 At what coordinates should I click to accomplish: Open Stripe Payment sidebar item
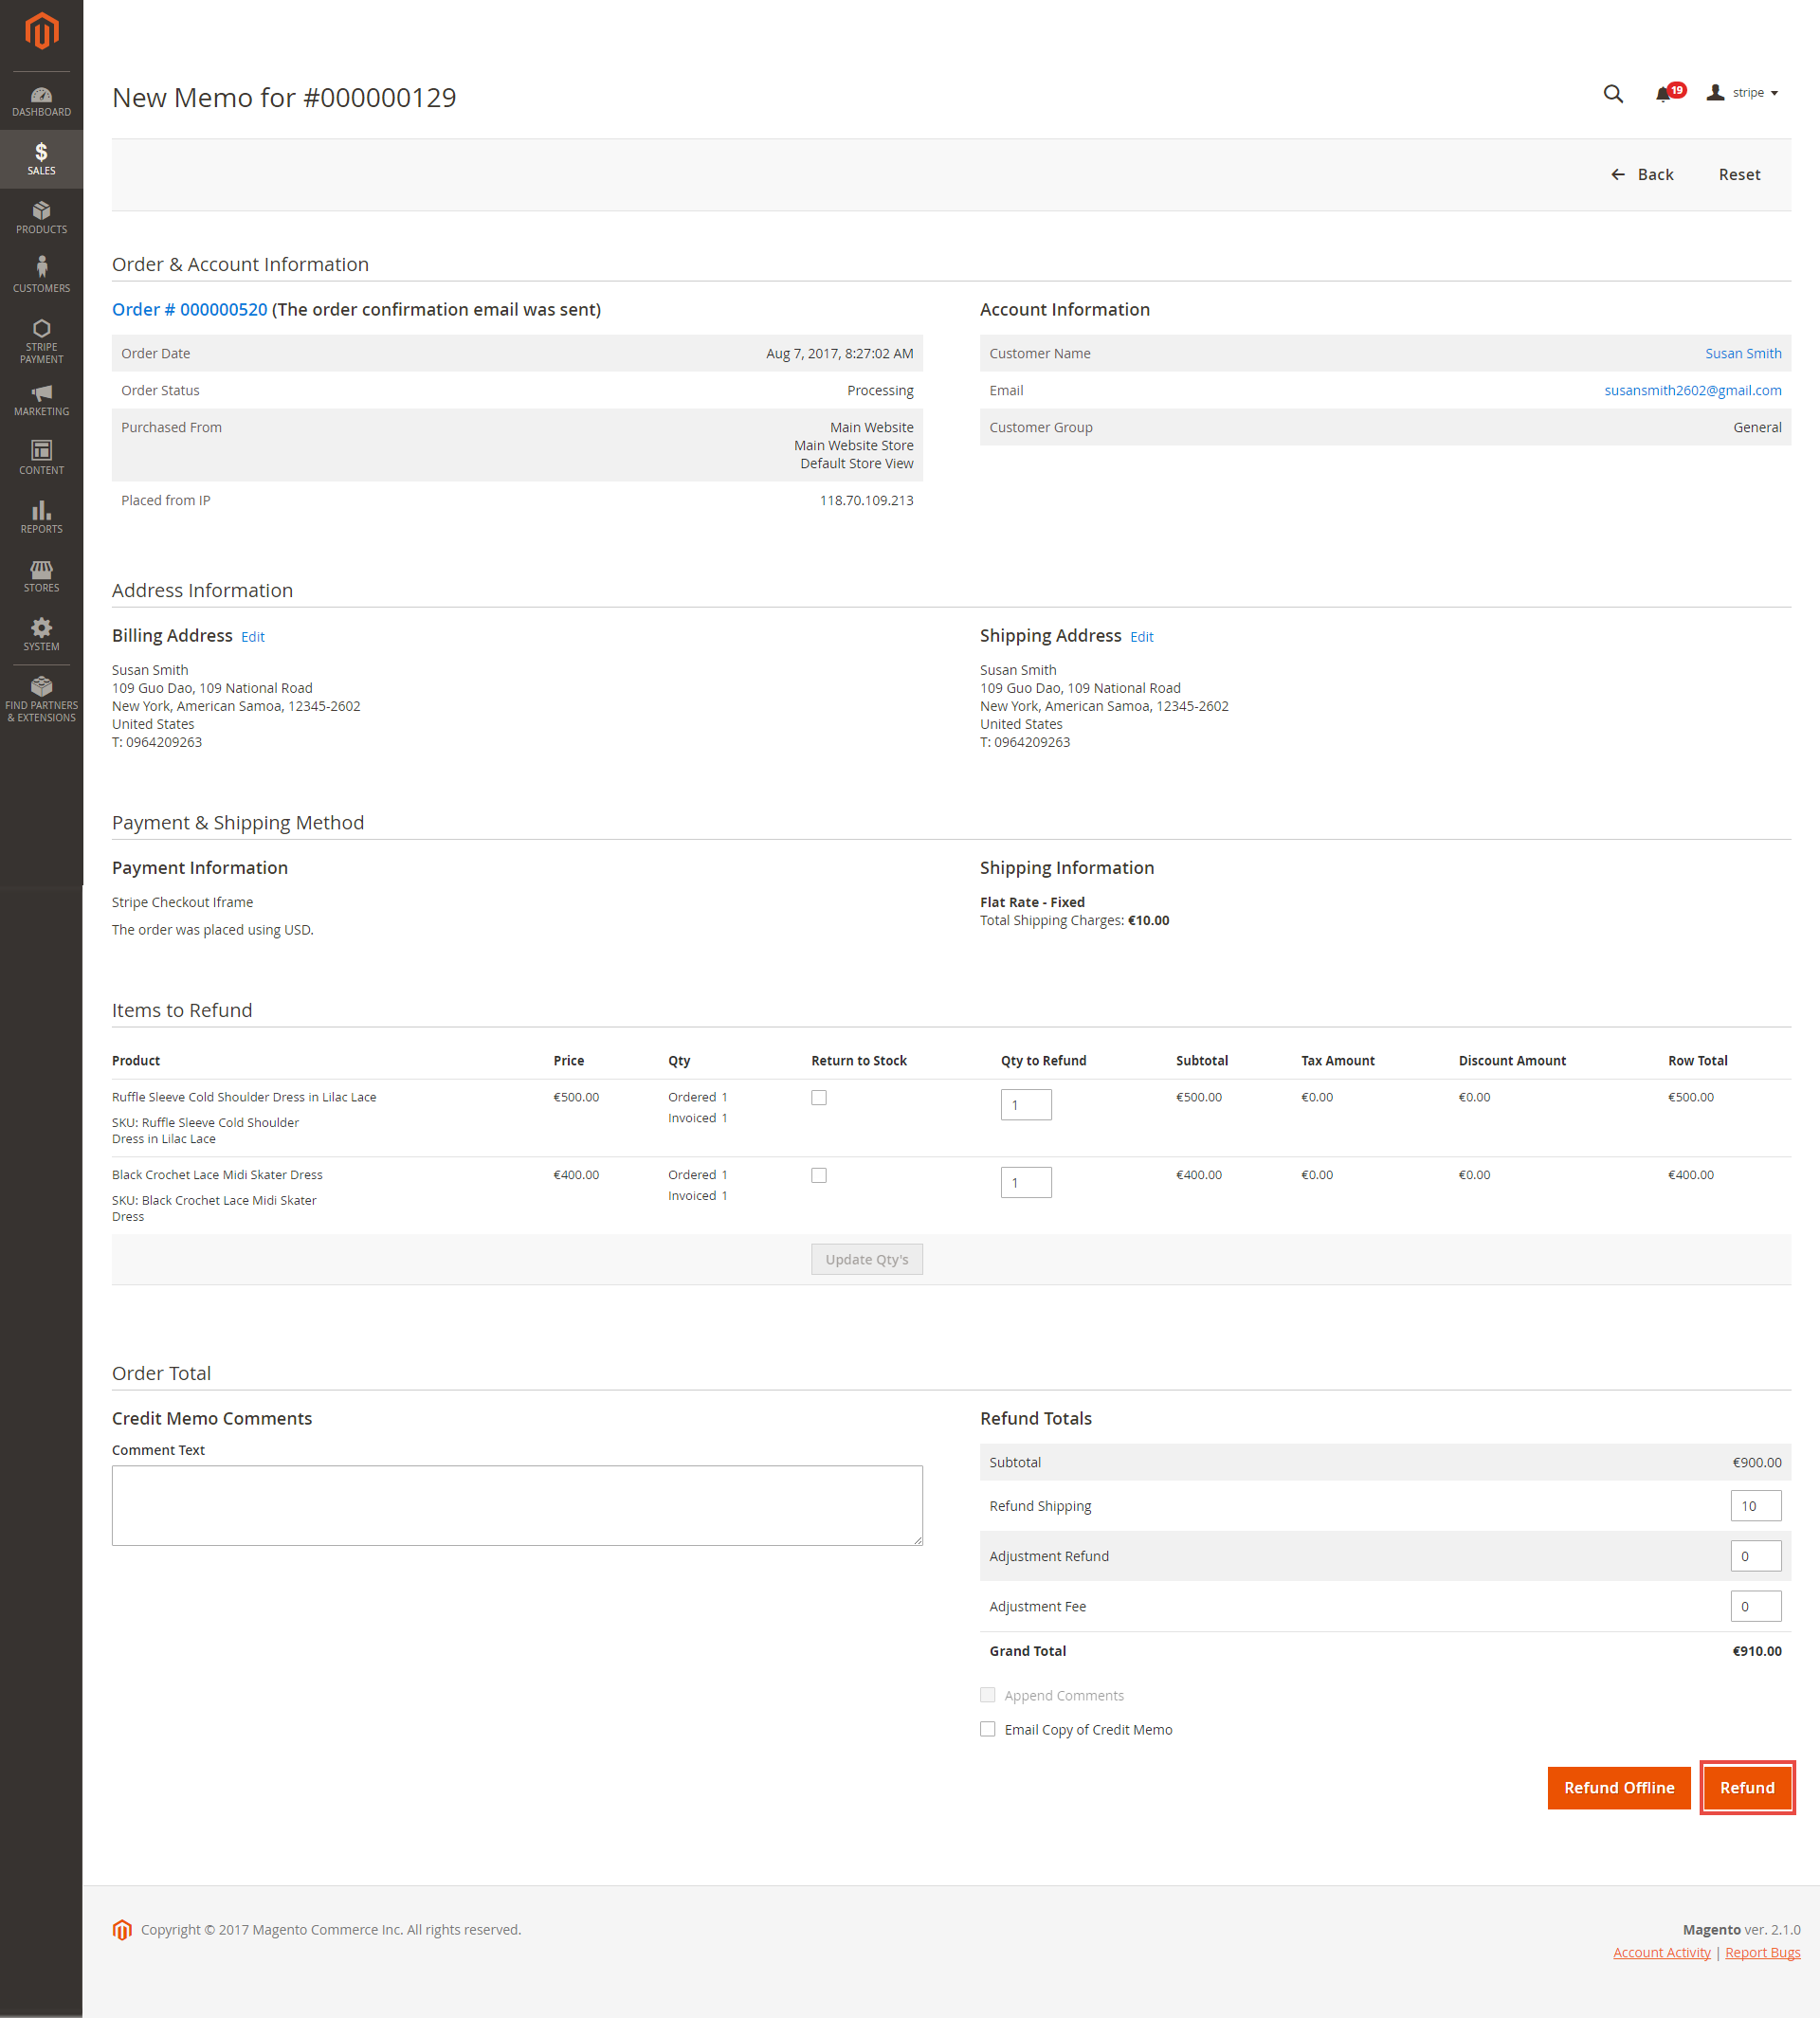(x=41, y=341)
